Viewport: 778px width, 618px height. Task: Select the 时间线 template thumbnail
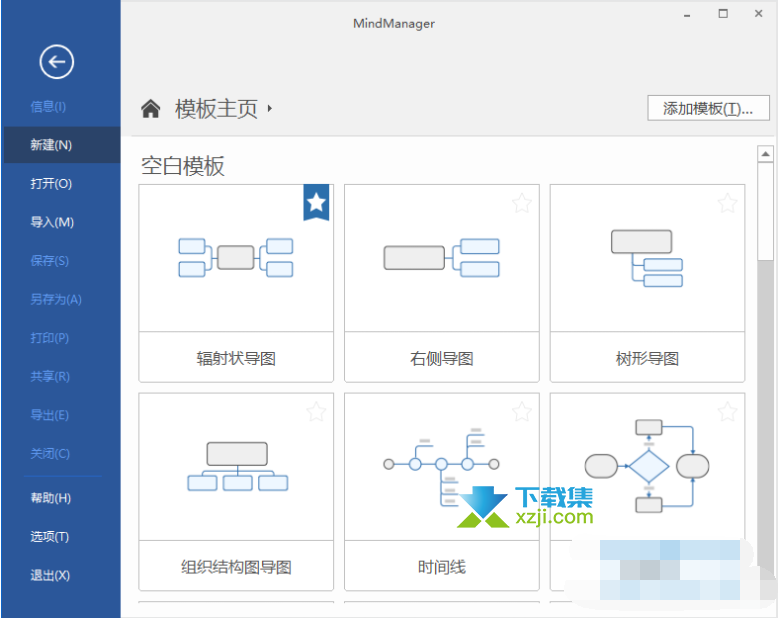[x=442, y=467]
